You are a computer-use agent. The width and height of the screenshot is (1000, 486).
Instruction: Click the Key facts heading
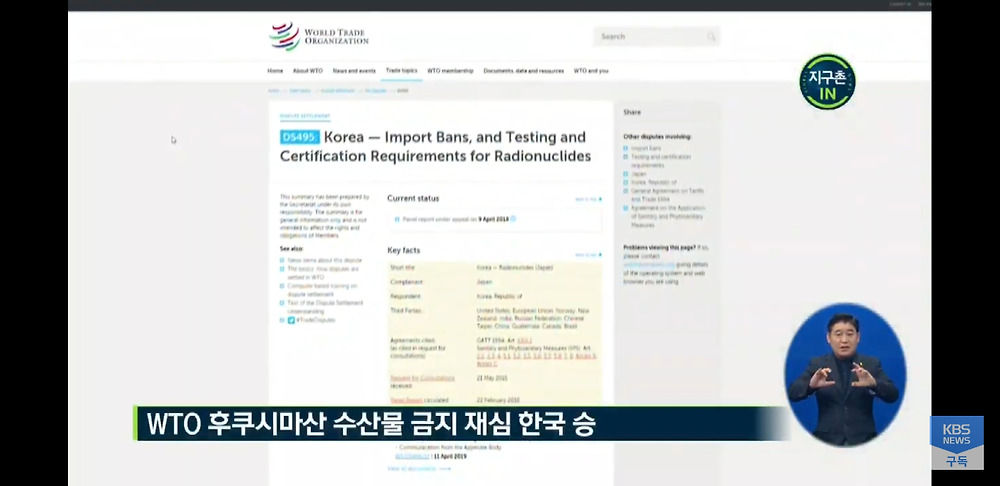pyautogui.click(x=404, y=251)
